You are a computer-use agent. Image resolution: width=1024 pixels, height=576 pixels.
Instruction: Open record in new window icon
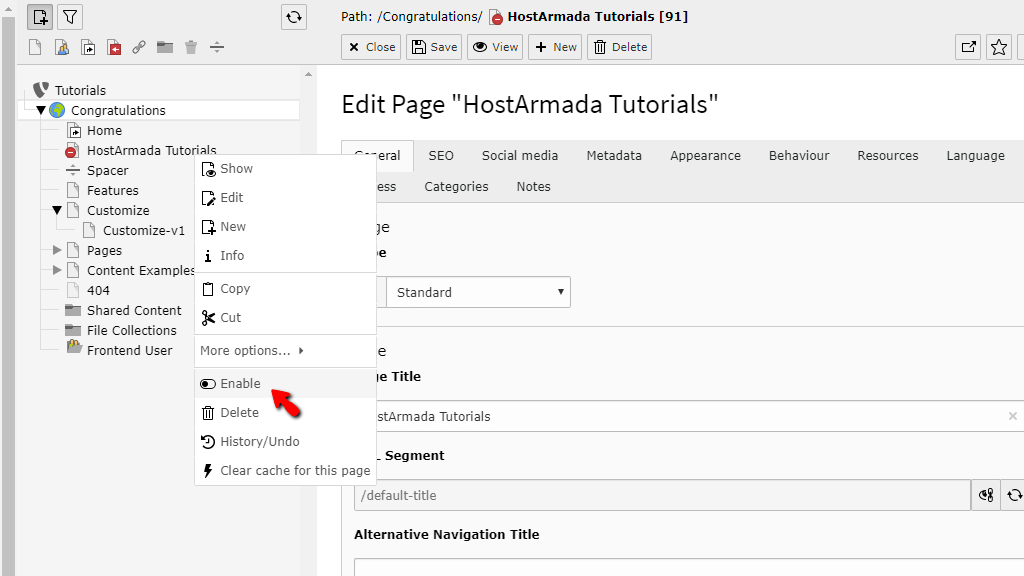pyautogui.click(x=968, y=47)
